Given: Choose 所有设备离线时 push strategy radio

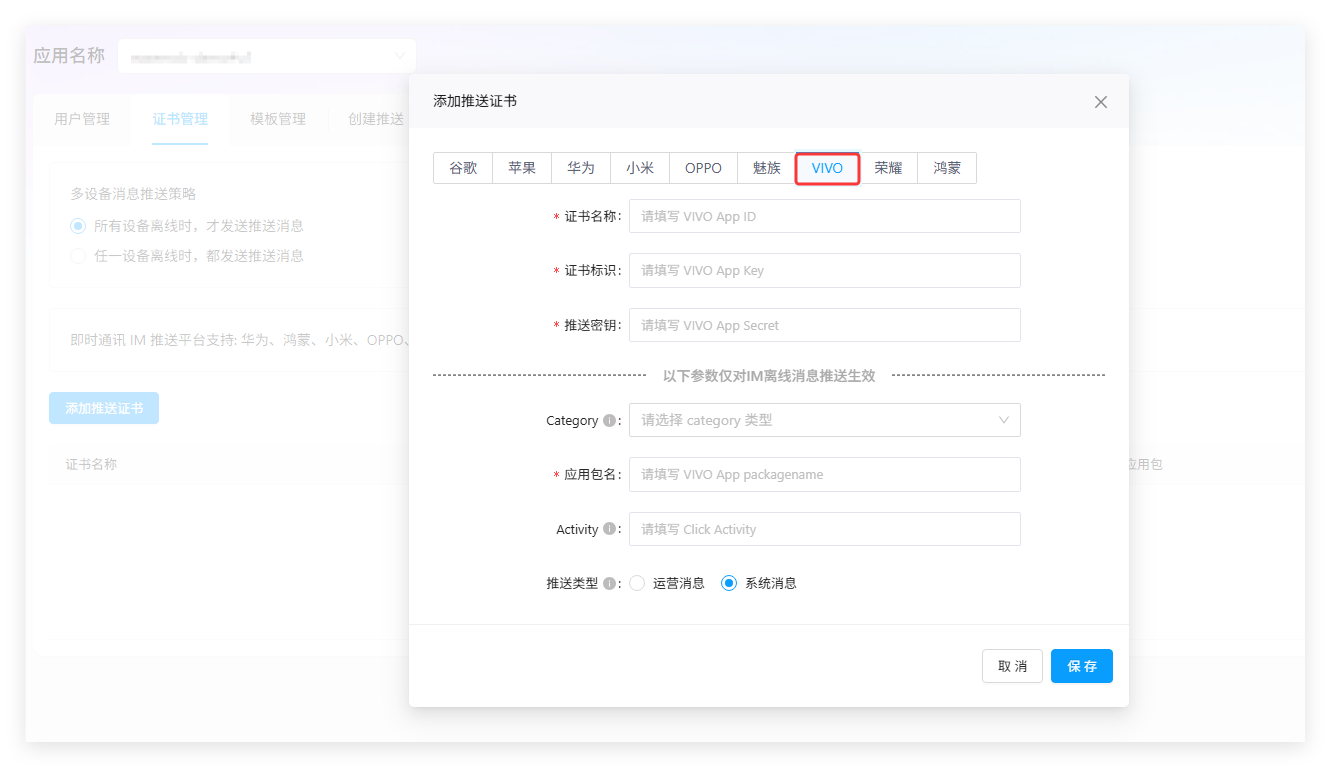Looking at the screenshot, I should (78, 226).
